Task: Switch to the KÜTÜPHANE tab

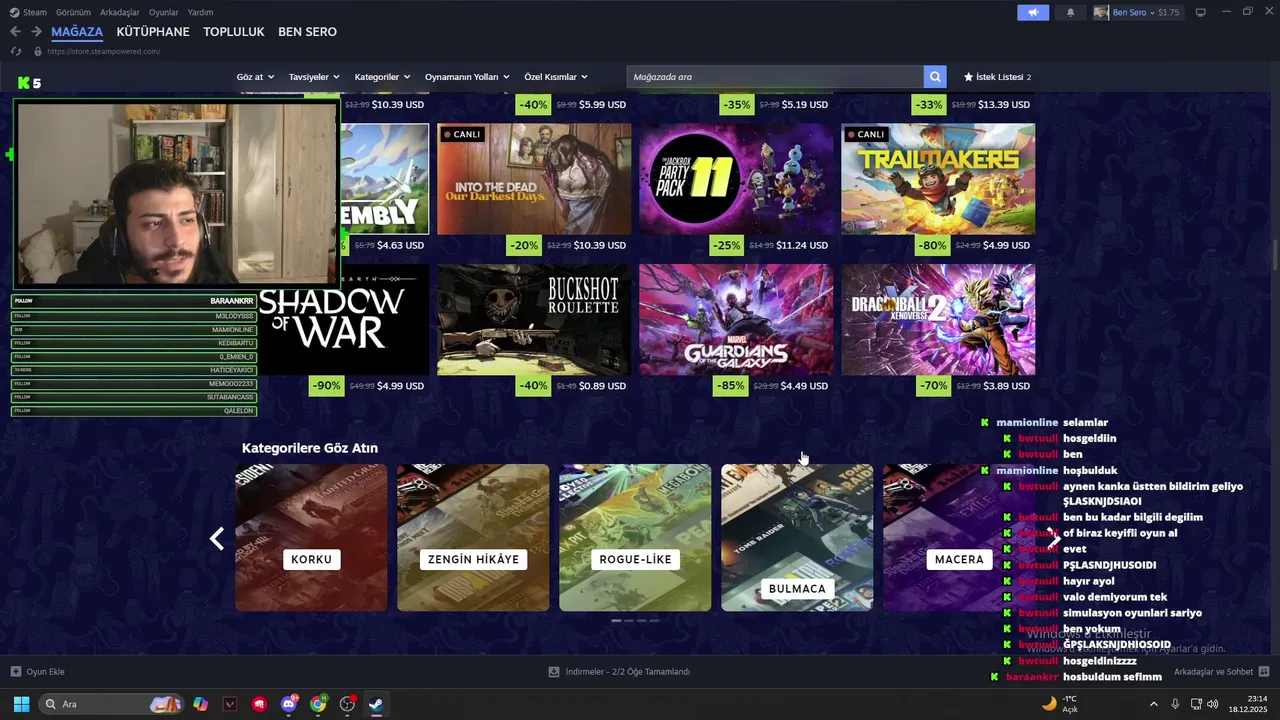Action: [x=153, y=32]
